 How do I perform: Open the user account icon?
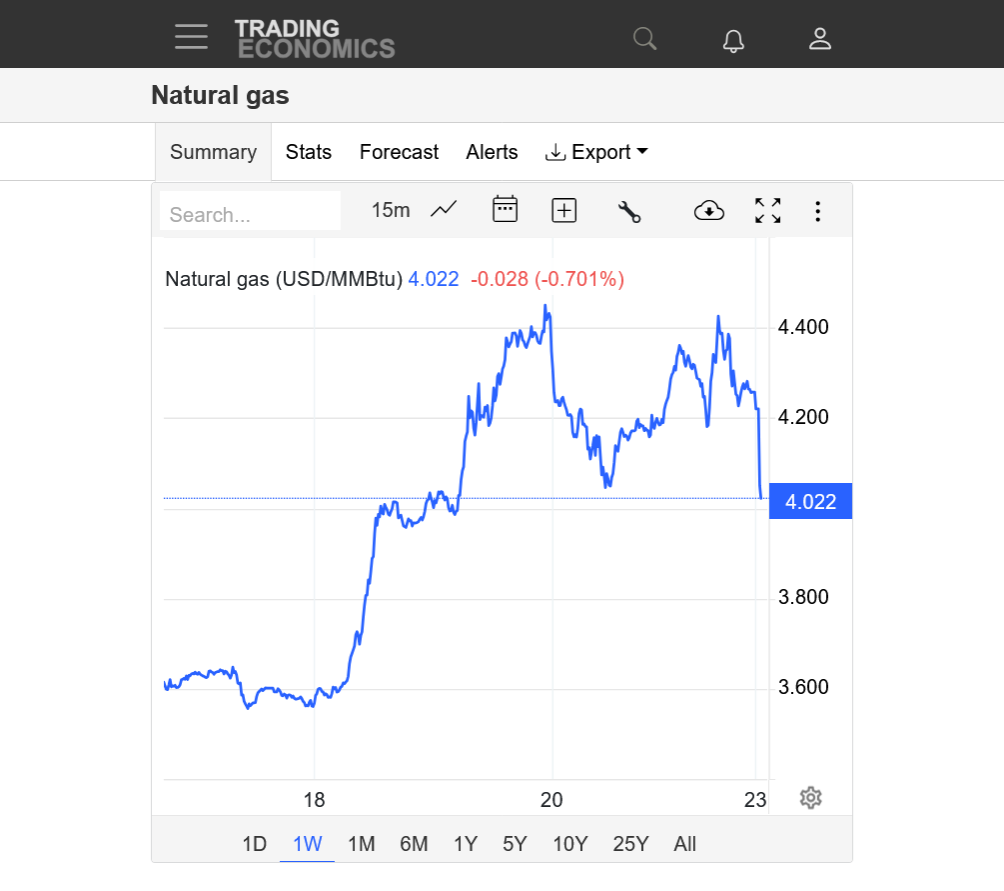(x=820, y=39)
